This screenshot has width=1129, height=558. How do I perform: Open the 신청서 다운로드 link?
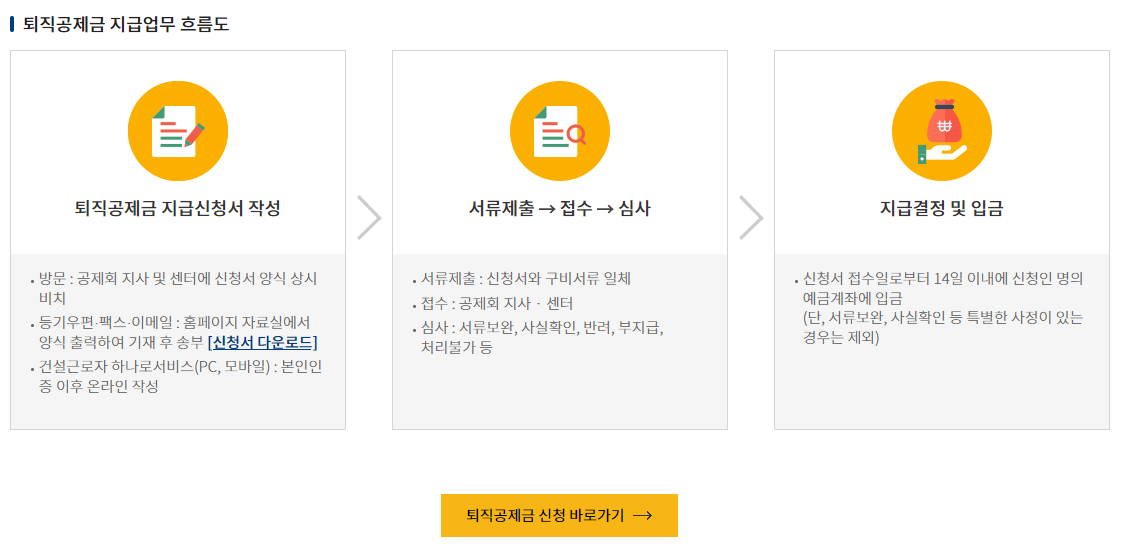pos(262,342)
